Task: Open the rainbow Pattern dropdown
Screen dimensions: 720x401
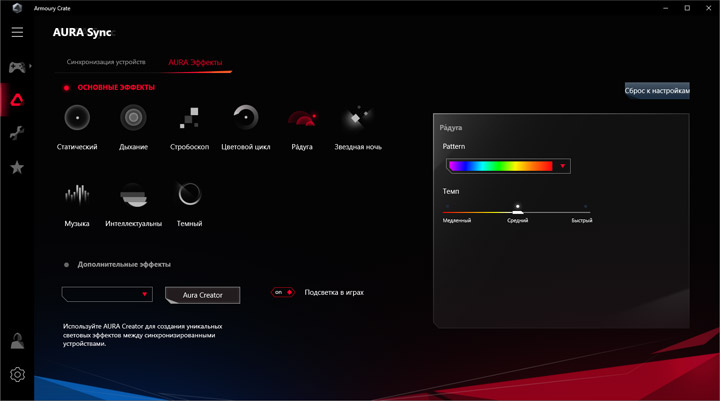Action: pyautogui.click(x=562, y=166)
